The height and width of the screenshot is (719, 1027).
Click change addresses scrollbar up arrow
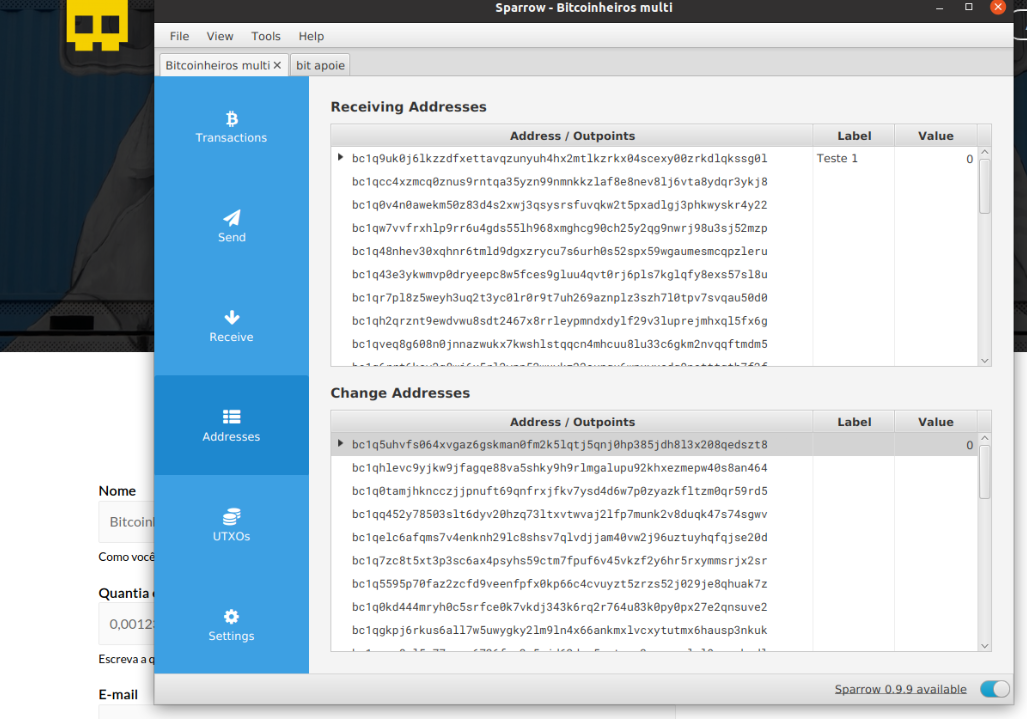(984, 438)
